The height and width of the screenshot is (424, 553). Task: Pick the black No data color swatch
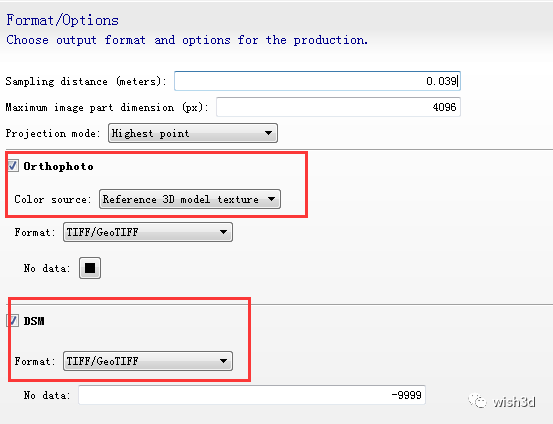tap(90, 268)
